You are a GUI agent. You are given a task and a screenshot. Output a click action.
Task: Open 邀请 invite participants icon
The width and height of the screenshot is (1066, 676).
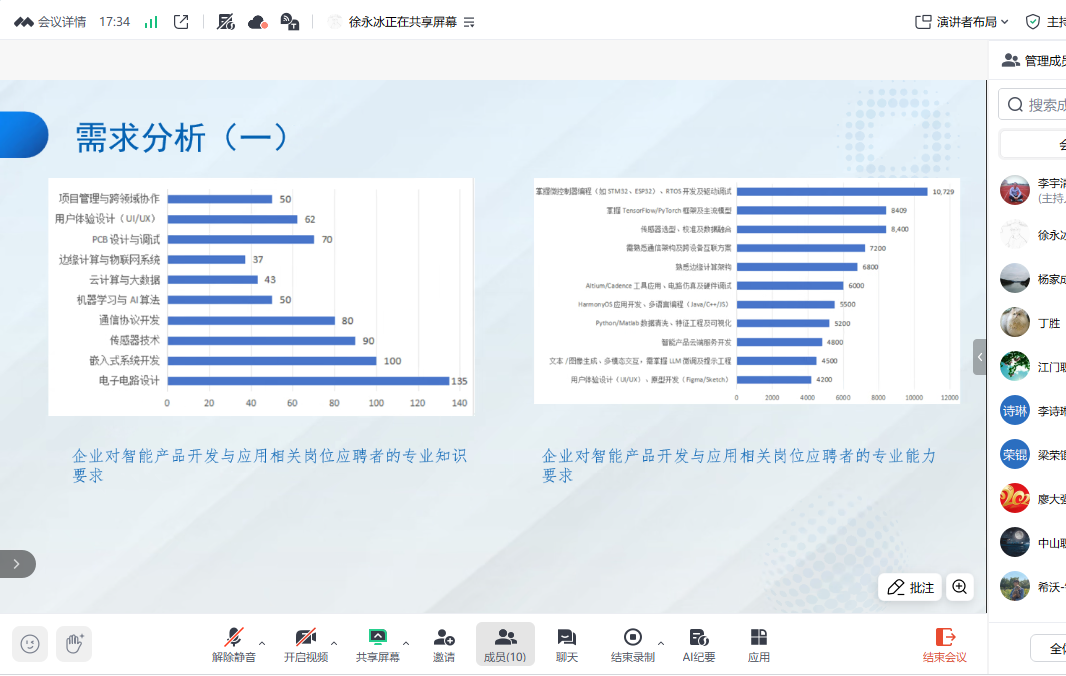(x=444, y=644)
